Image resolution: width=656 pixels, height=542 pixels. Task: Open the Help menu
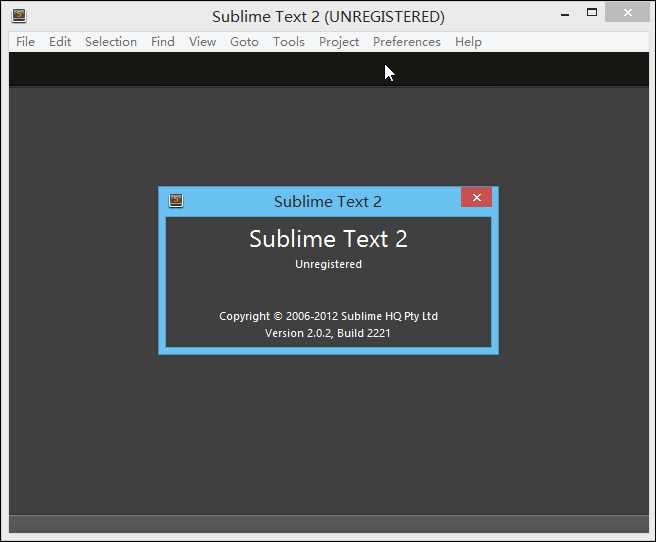468,42
